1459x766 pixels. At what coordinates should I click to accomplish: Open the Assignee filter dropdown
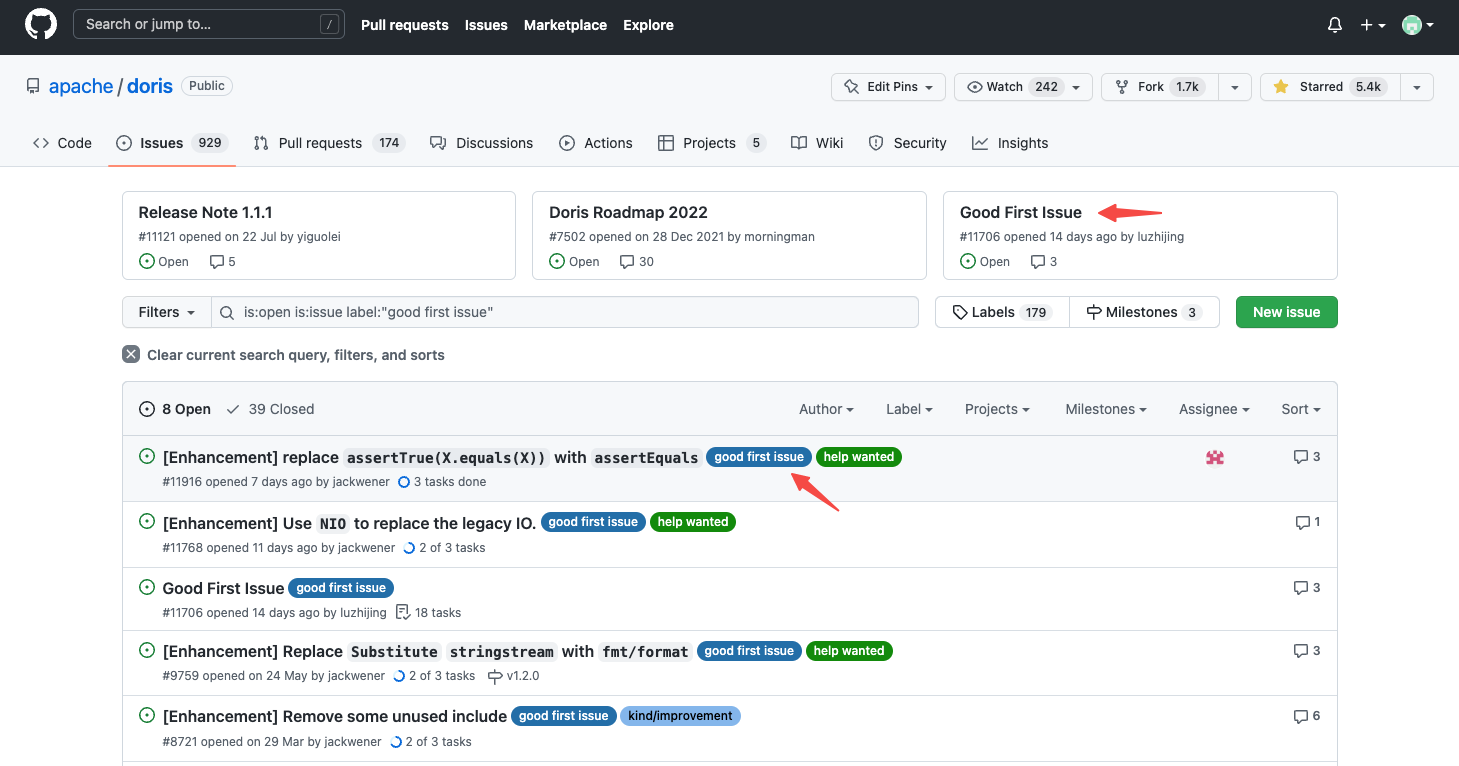(x=1214, y=409)
